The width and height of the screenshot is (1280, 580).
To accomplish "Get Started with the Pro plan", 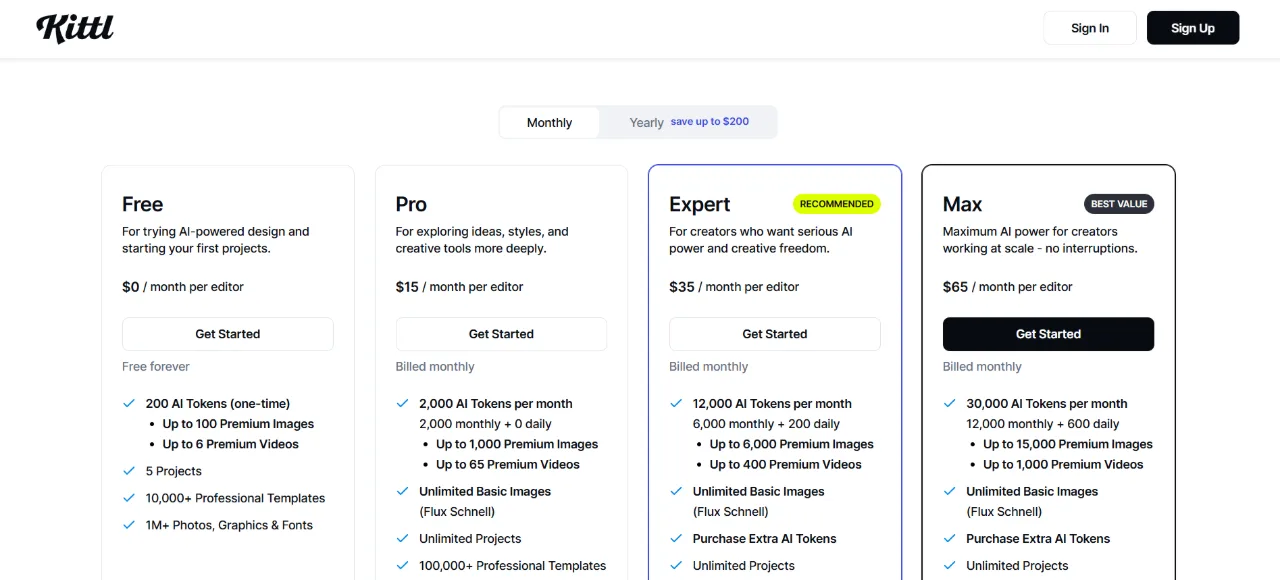I will 501,334.
